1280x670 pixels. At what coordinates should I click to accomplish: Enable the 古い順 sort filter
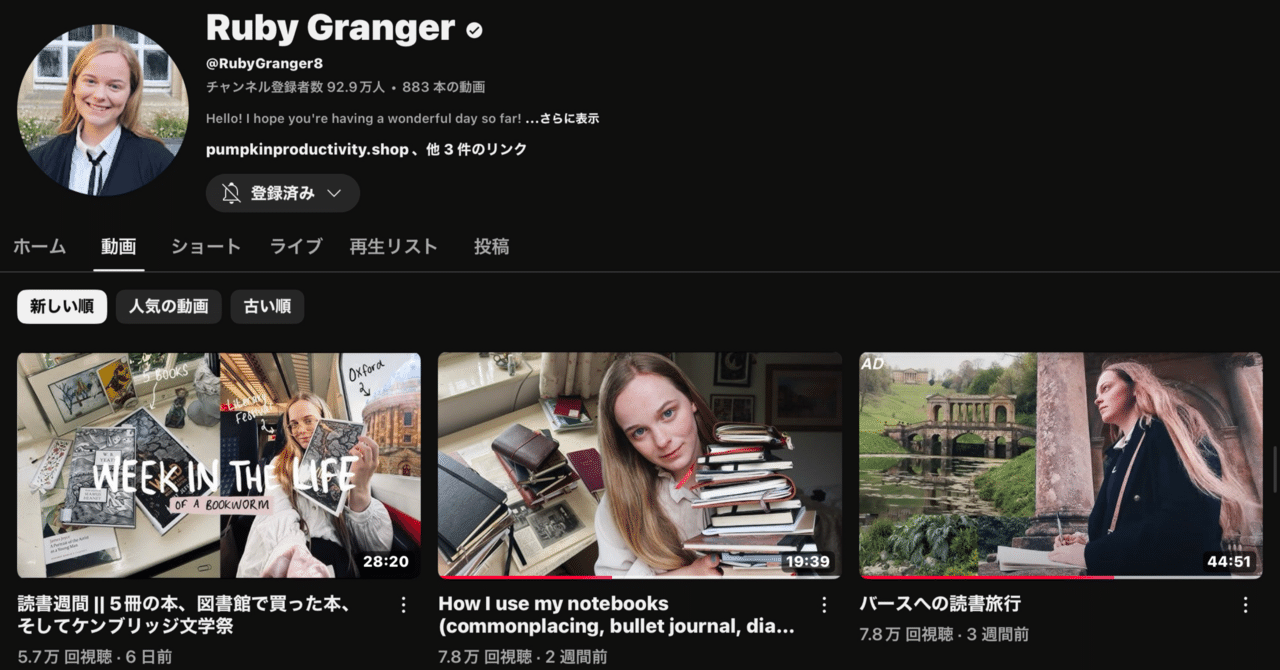[267, 306]
